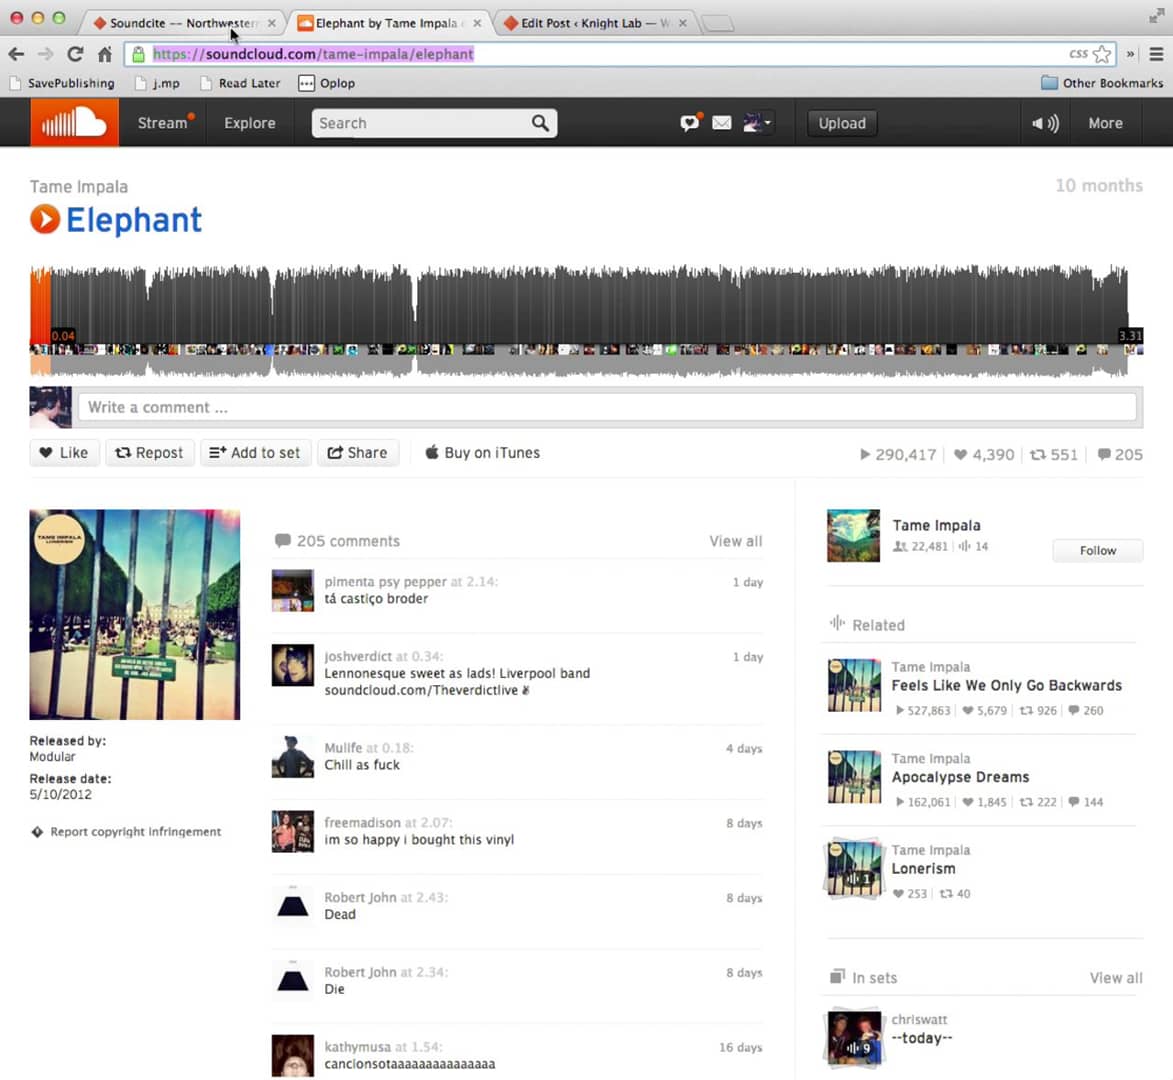The width and height of the screenshot is (1173, 1080).
Task: Click the Upload button
Action: point(842,123)
